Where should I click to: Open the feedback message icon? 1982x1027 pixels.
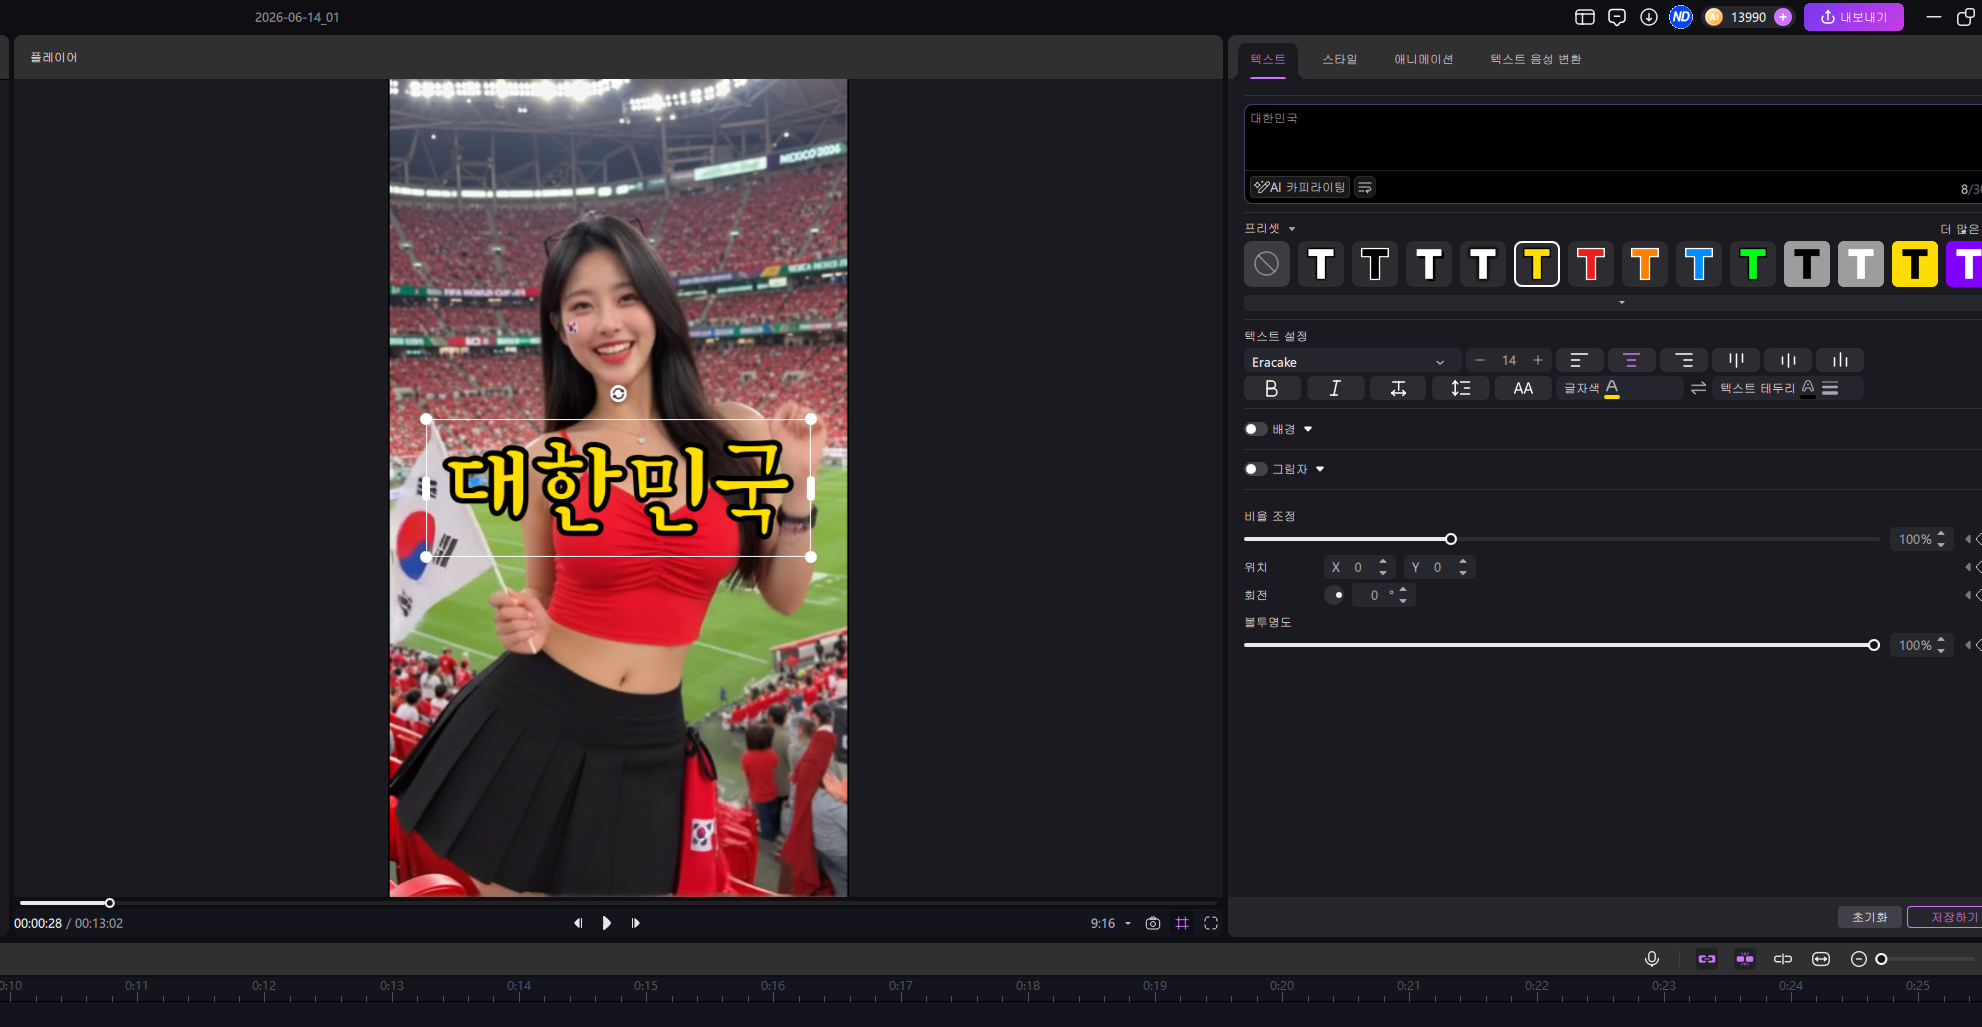point(1617,17)
